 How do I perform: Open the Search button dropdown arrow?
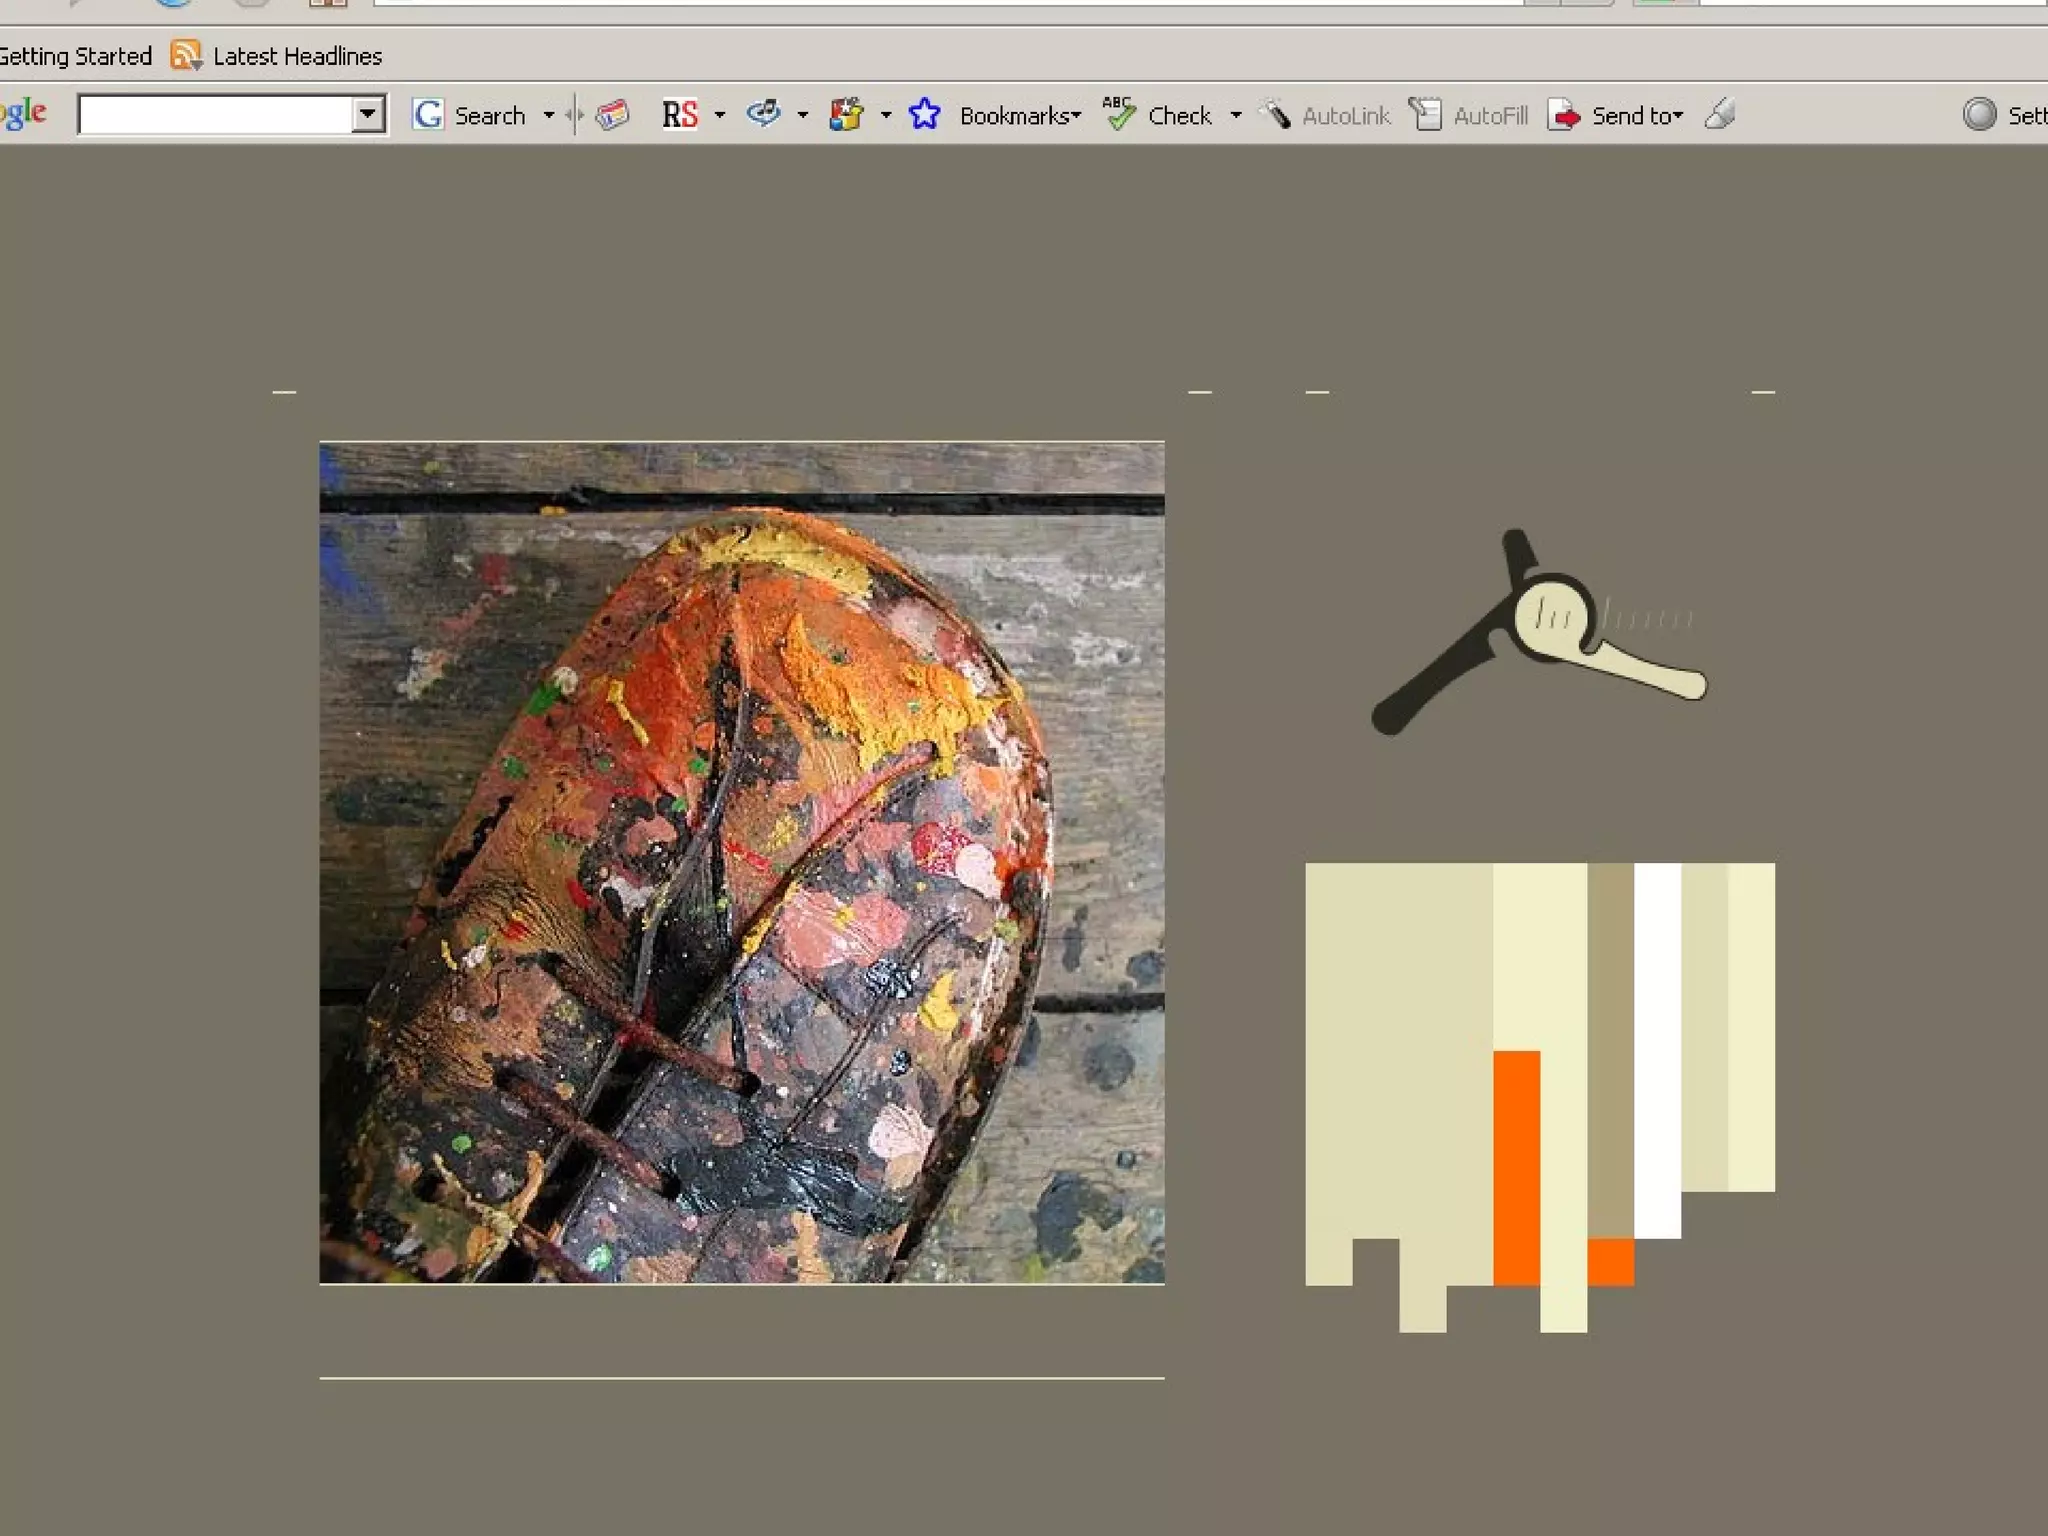pos(548,116)
